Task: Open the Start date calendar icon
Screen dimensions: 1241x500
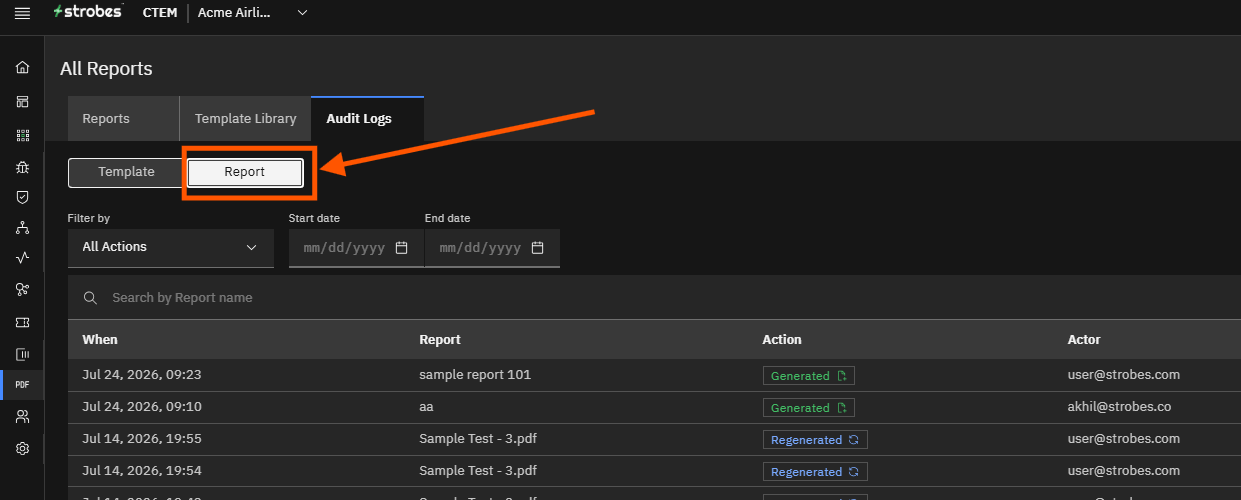Action: pos(402,248)
